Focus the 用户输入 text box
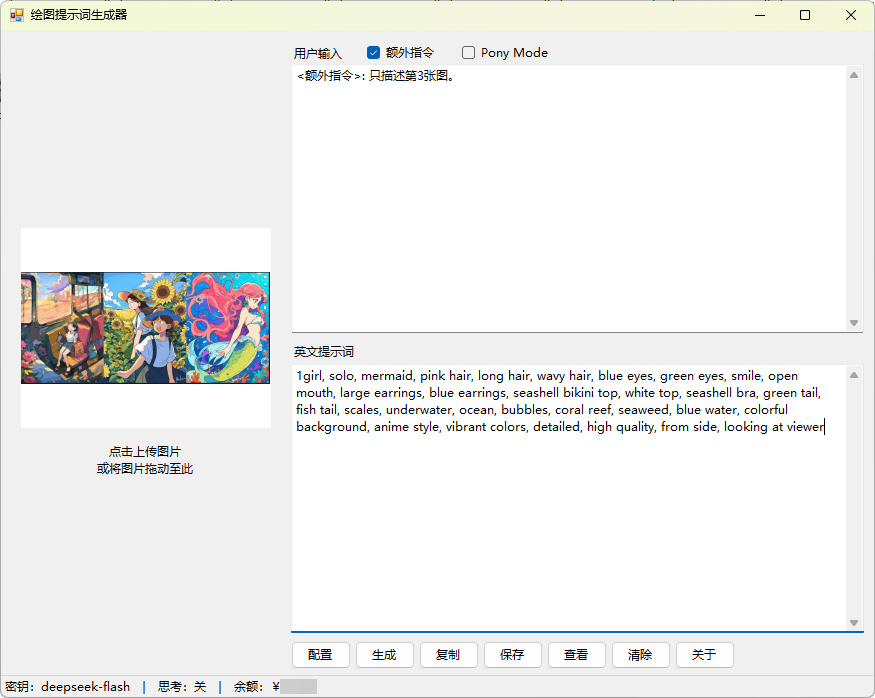 tap(569, 198)
